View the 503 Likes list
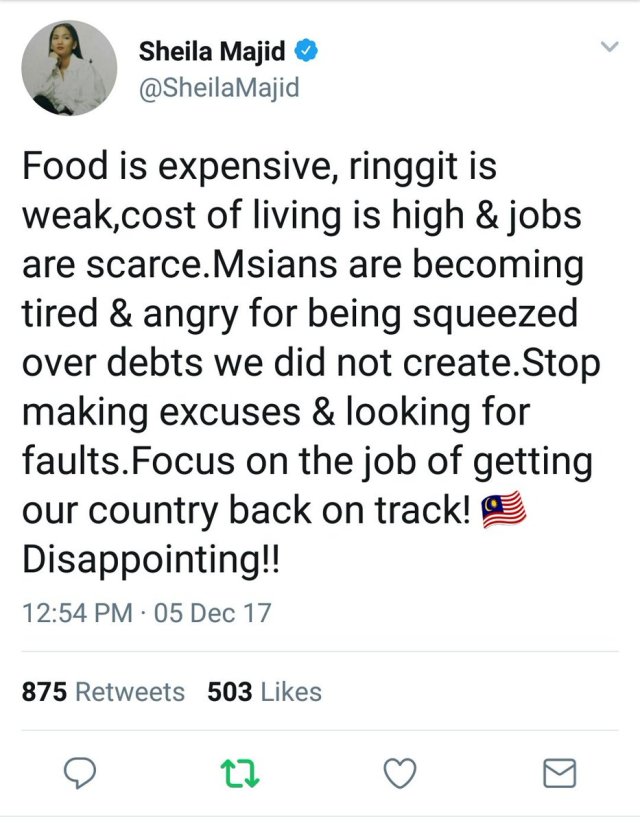 264,692
